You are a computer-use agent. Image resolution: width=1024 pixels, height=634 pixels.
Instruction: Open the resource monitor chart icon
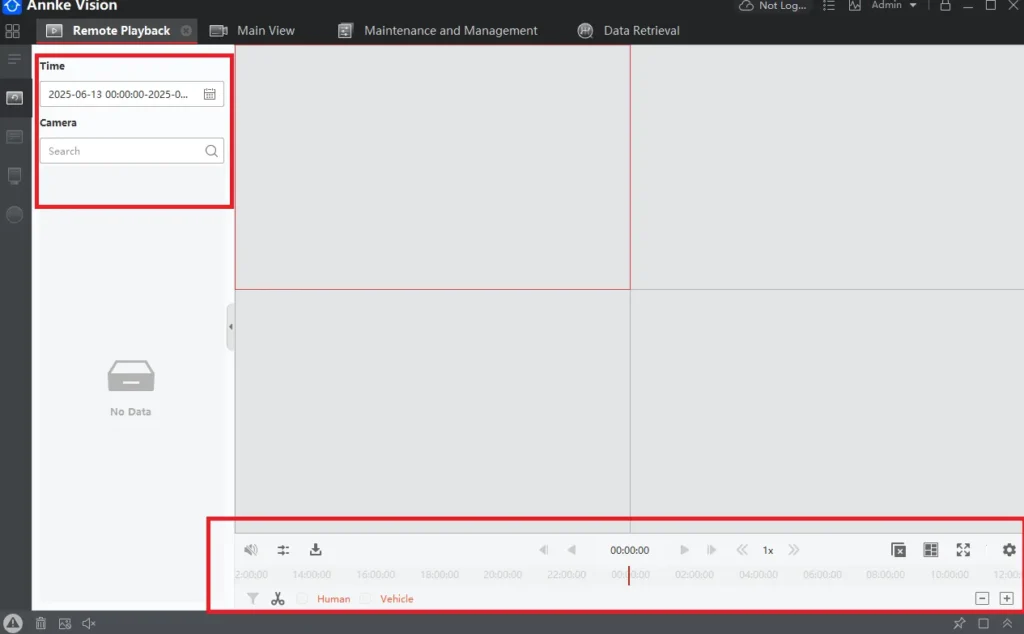pyautogui.click(x=854, y=5)
